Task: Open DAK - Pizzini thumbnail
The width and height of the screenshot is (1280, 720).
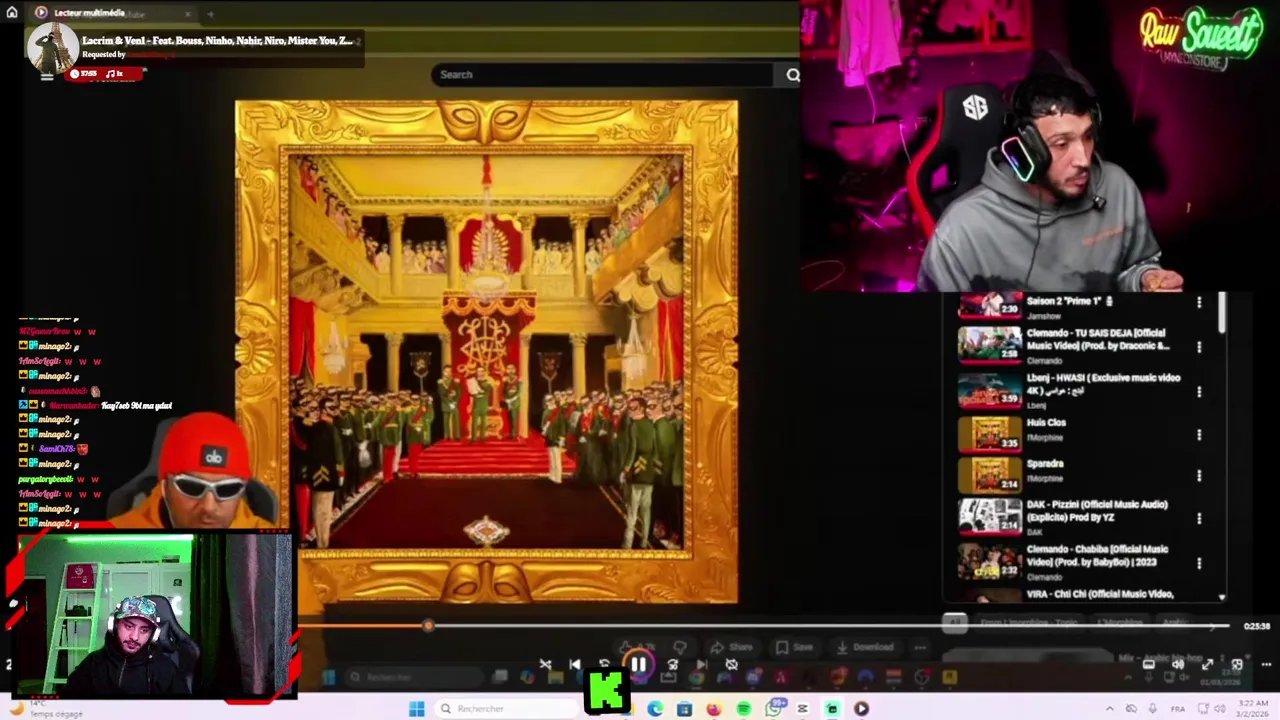Action: click(x=989, y=516)
